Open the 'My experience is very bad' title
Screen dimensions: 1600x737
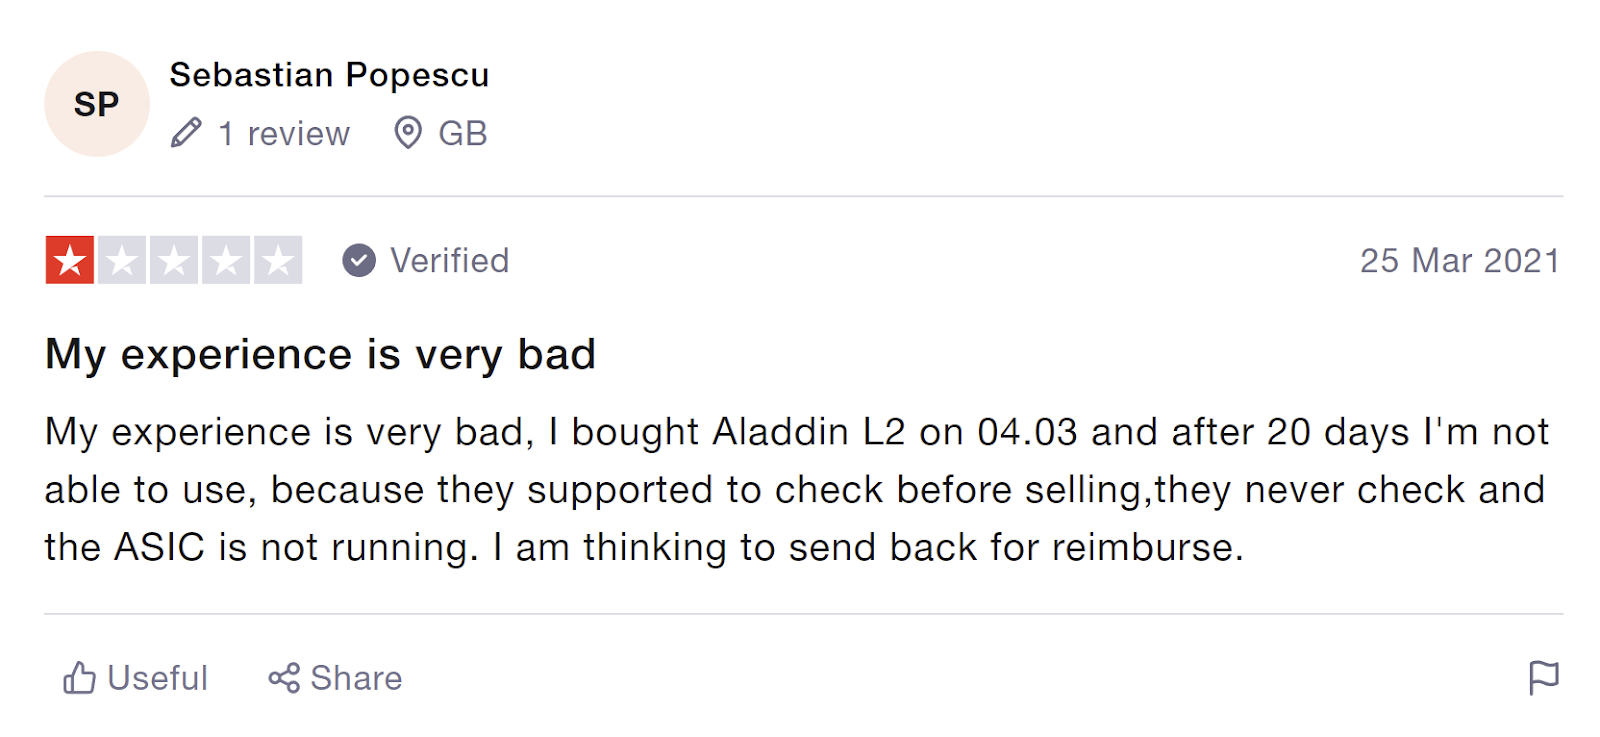[320, 355]
